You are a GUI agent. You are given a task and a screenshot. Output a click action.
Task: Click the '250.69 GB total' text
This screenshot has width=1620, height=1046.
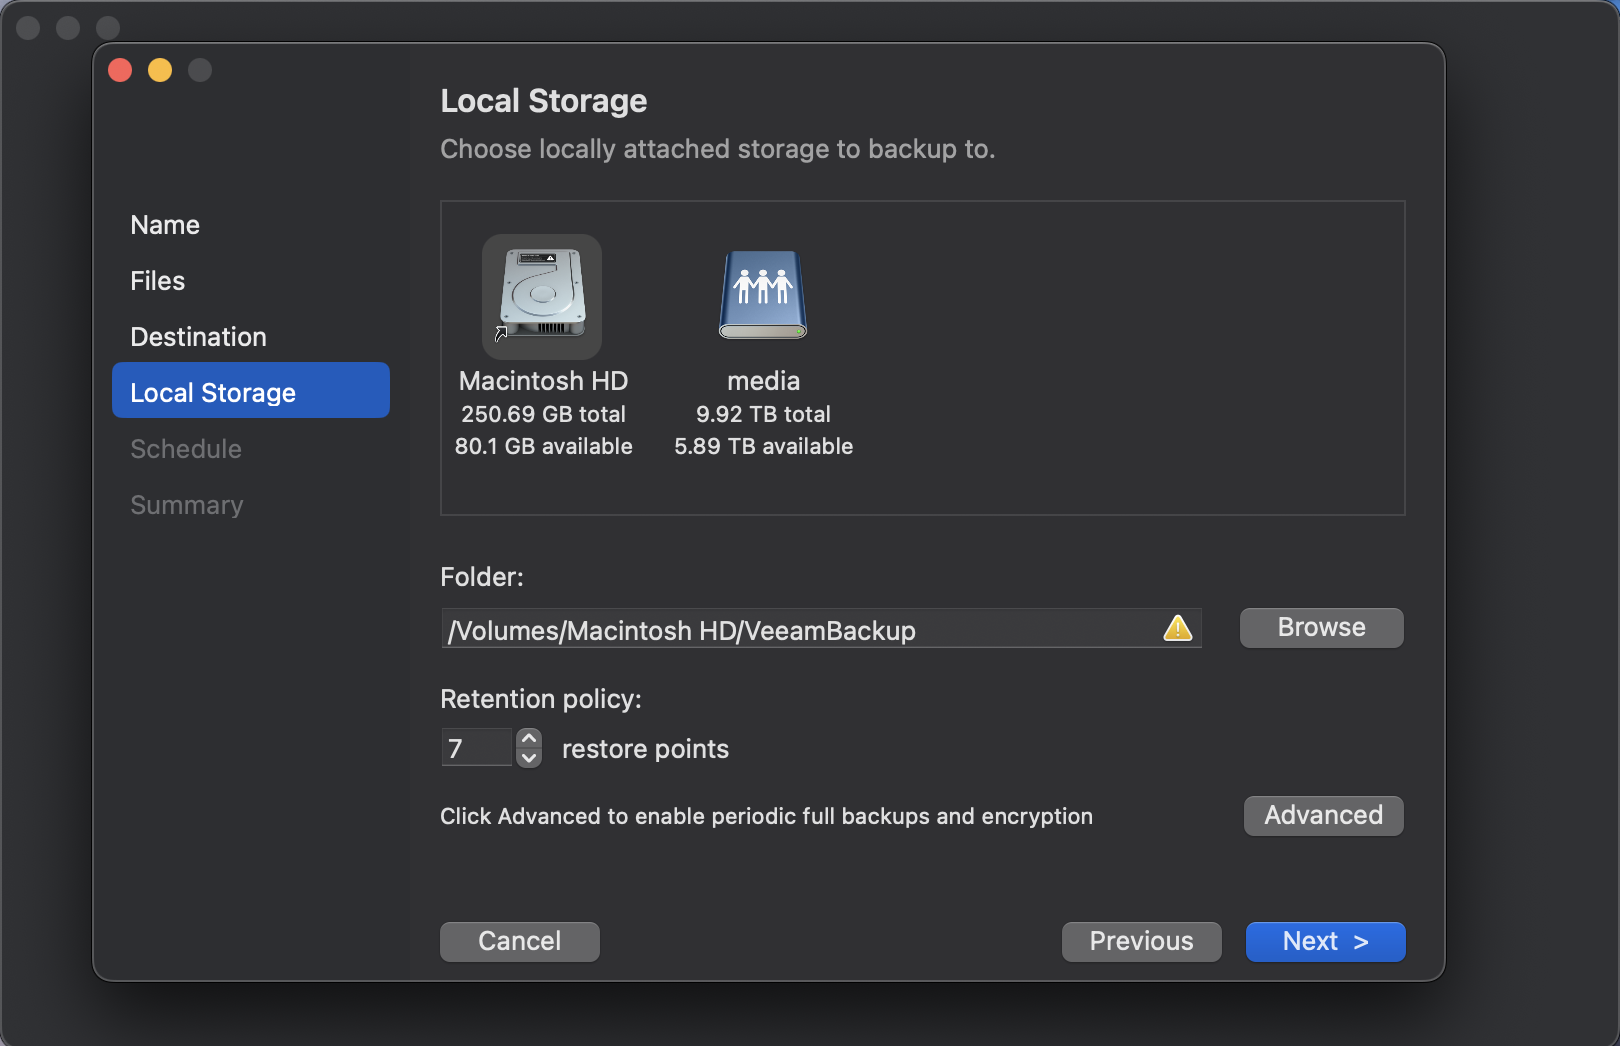543,414
